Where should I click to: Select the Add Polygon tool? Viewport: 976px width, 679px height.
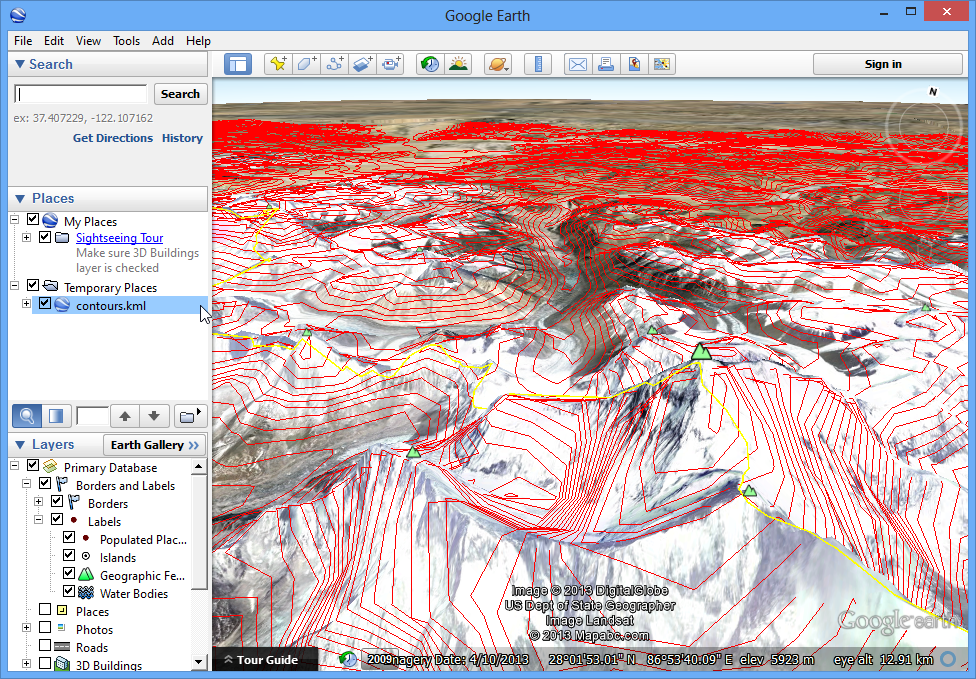pyautogui.click(x=306, y=64)
